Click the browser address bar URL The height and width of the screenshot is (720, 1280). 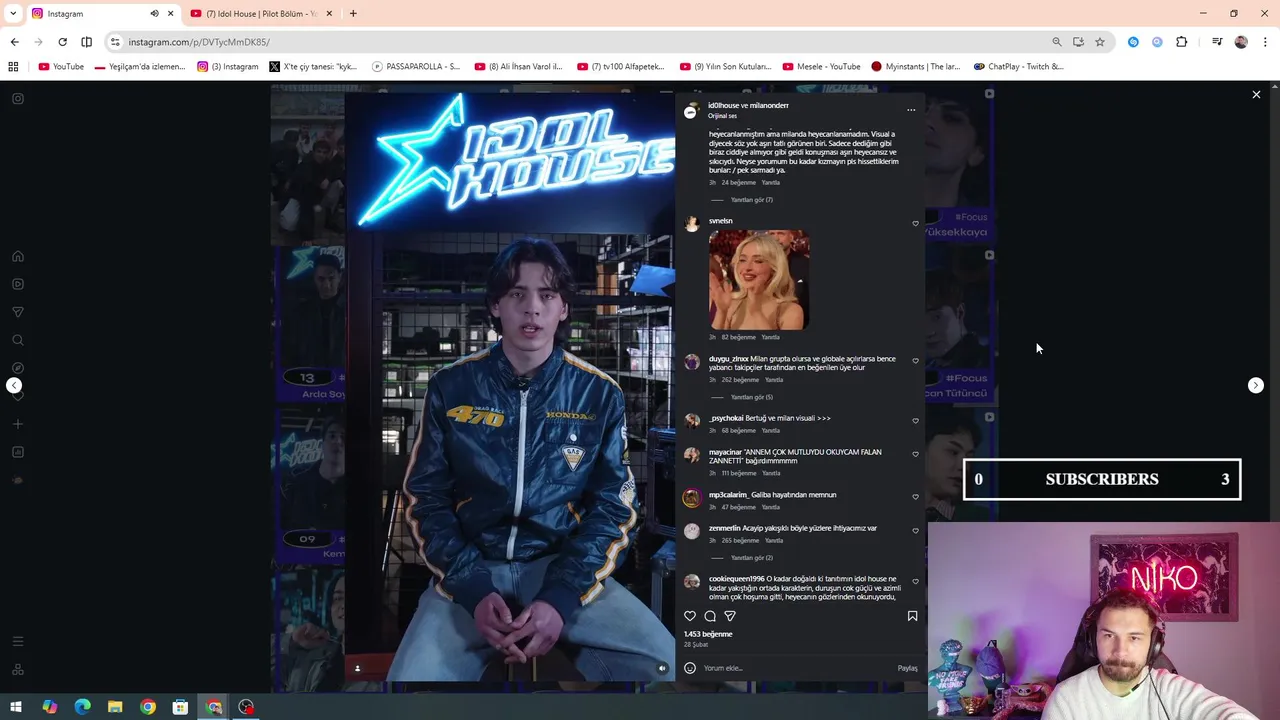click(x=199, y=42)
